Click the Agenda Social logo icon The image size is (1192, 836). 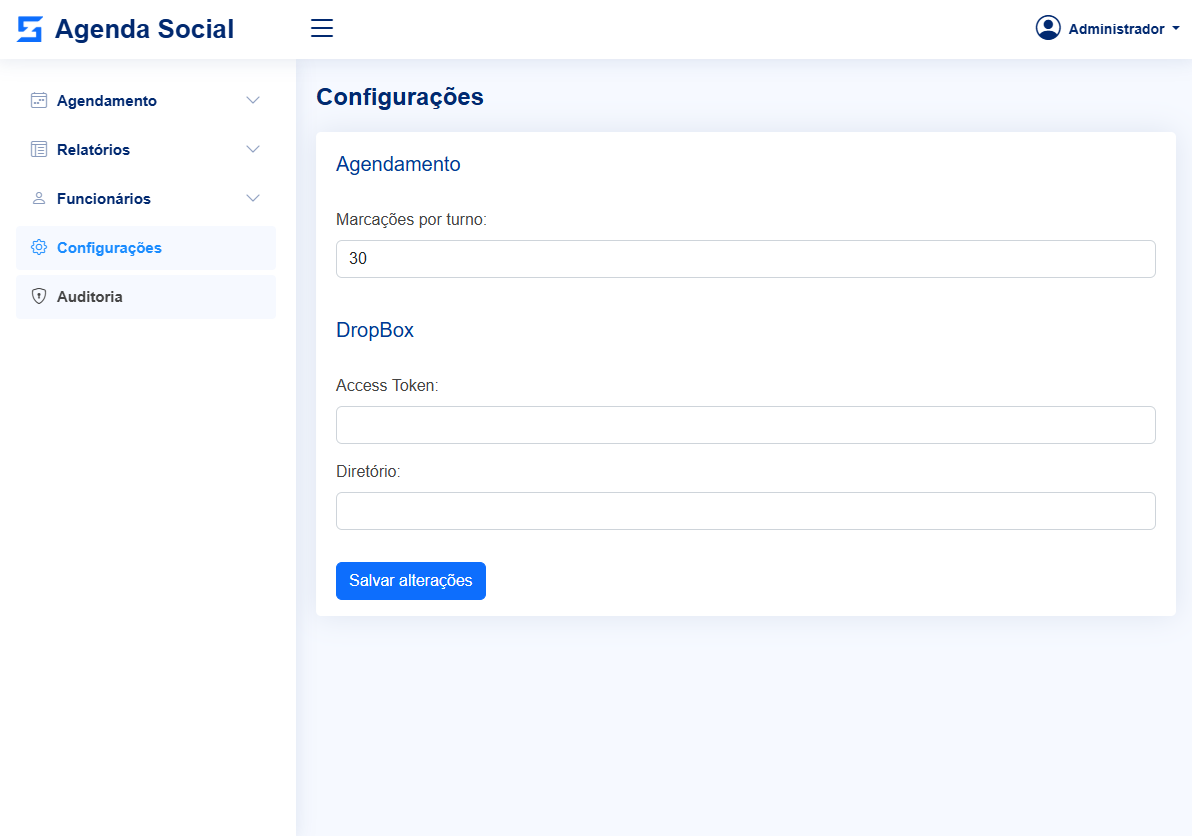click(x=30, y=29)
